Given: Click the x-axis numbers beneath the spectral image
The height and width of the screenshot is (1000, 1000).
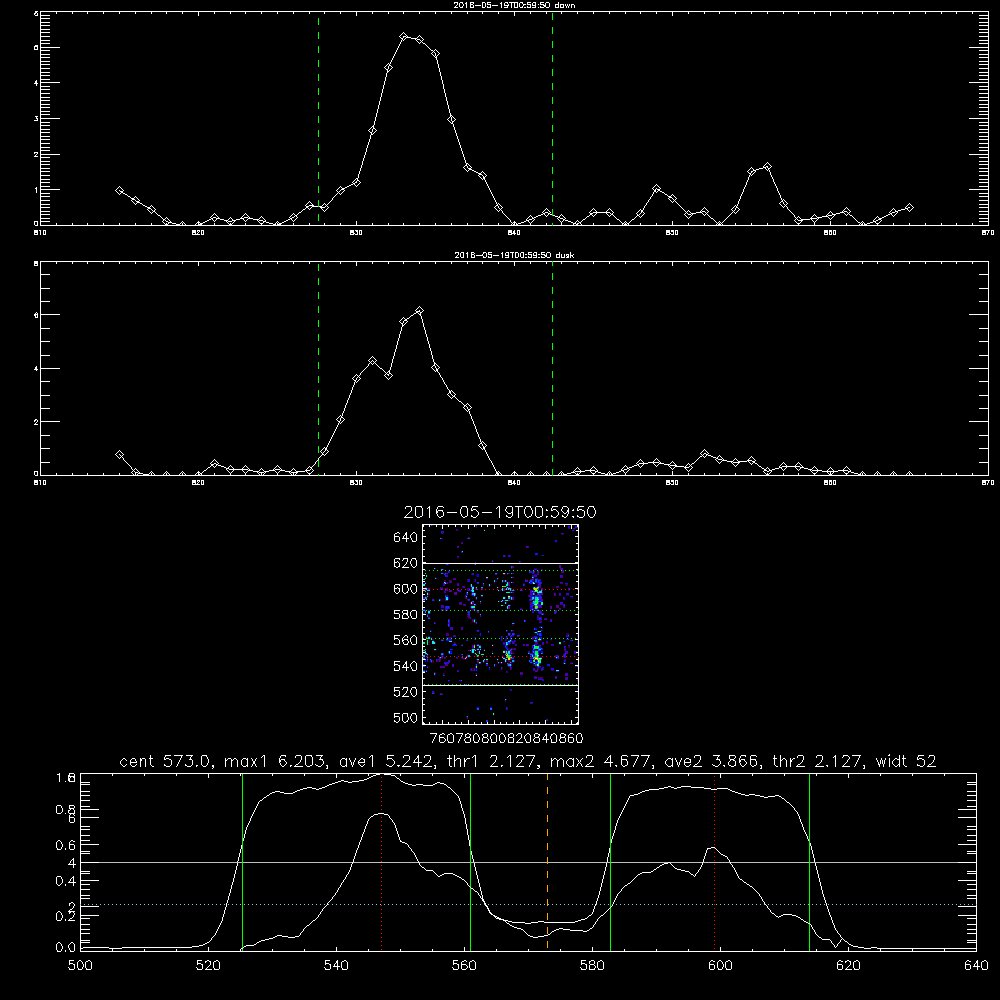Looking at the screenshot, I should click(x=507, y=738).
